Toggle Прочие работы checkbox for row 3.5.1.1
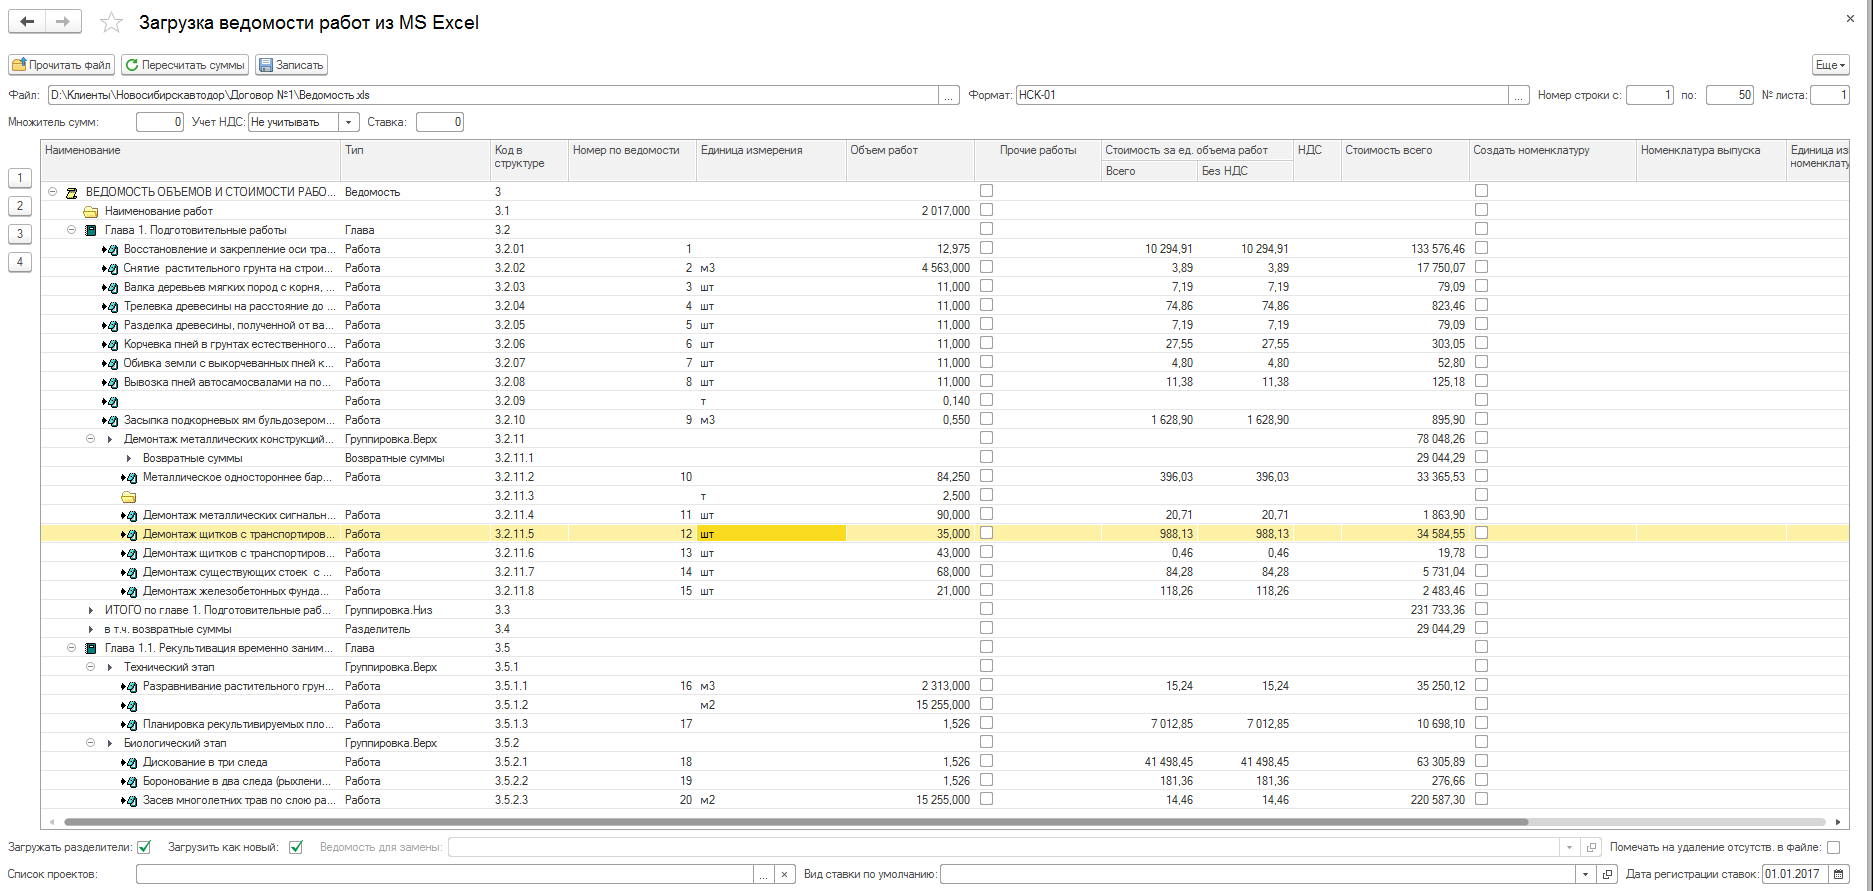1873x891 pixels. click(987, 685)
